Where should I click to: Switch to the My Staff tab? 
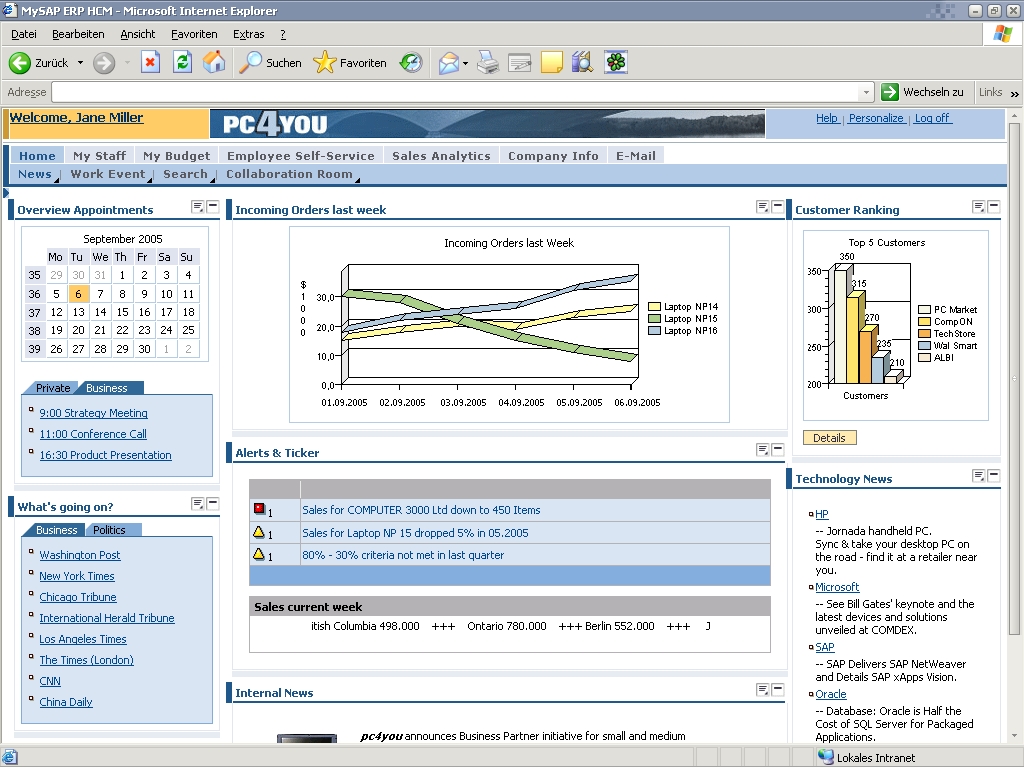click(99, 155)
